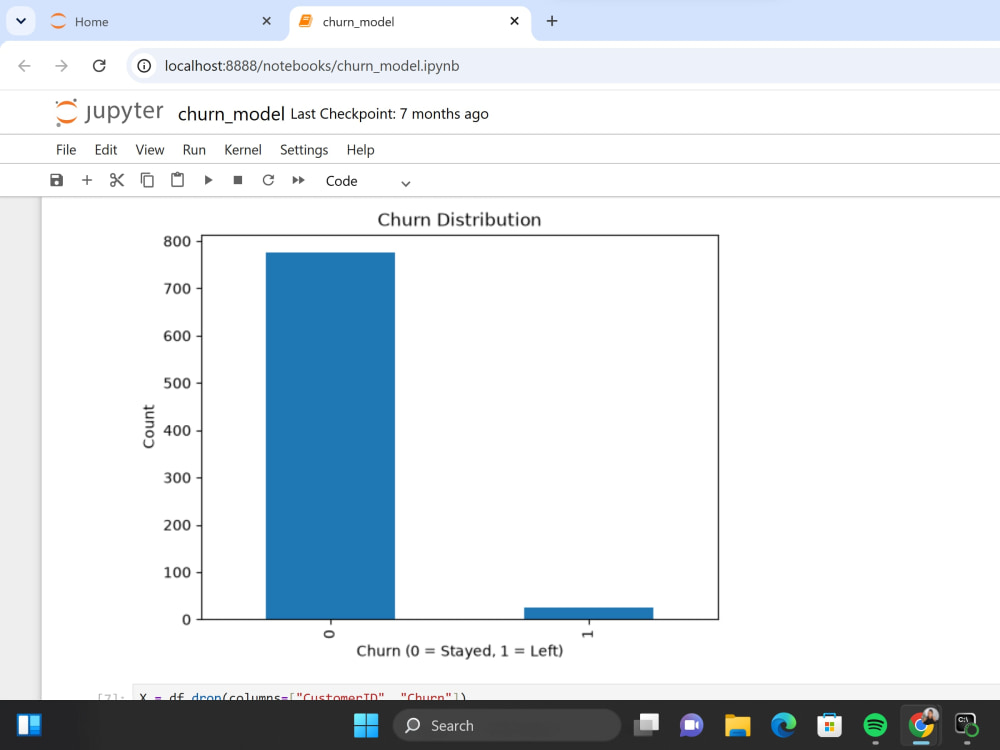This screenshot has height=750, width=1000.
Task: Insert a cell below with the plus icon
Action: point(87,180)
